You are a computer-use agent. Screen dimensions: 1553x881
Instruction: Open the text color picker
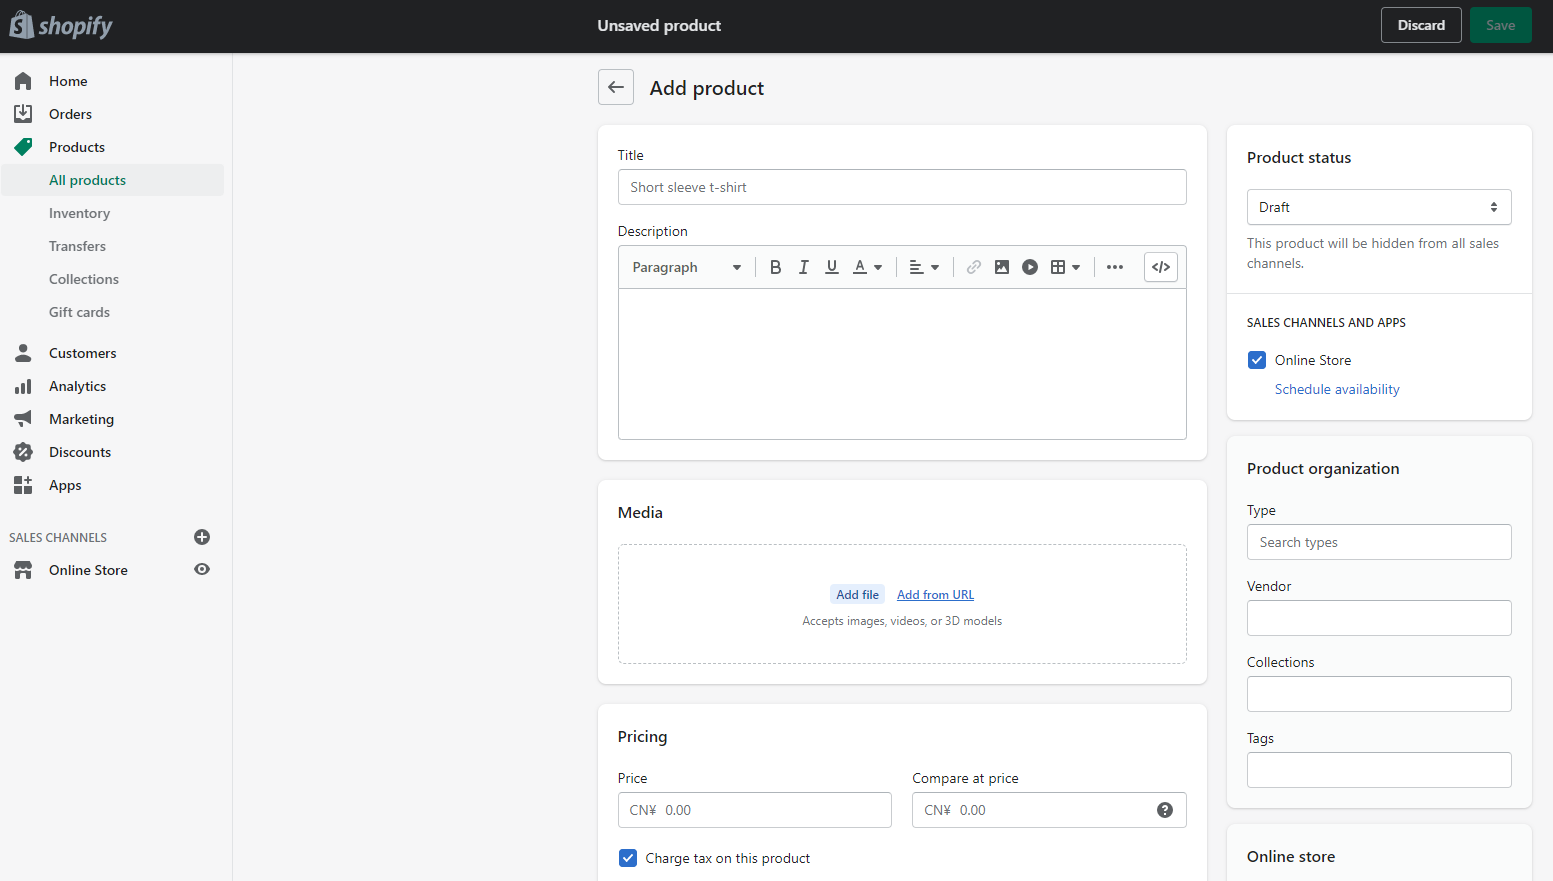pyautogui.click(x=866, y=267)
